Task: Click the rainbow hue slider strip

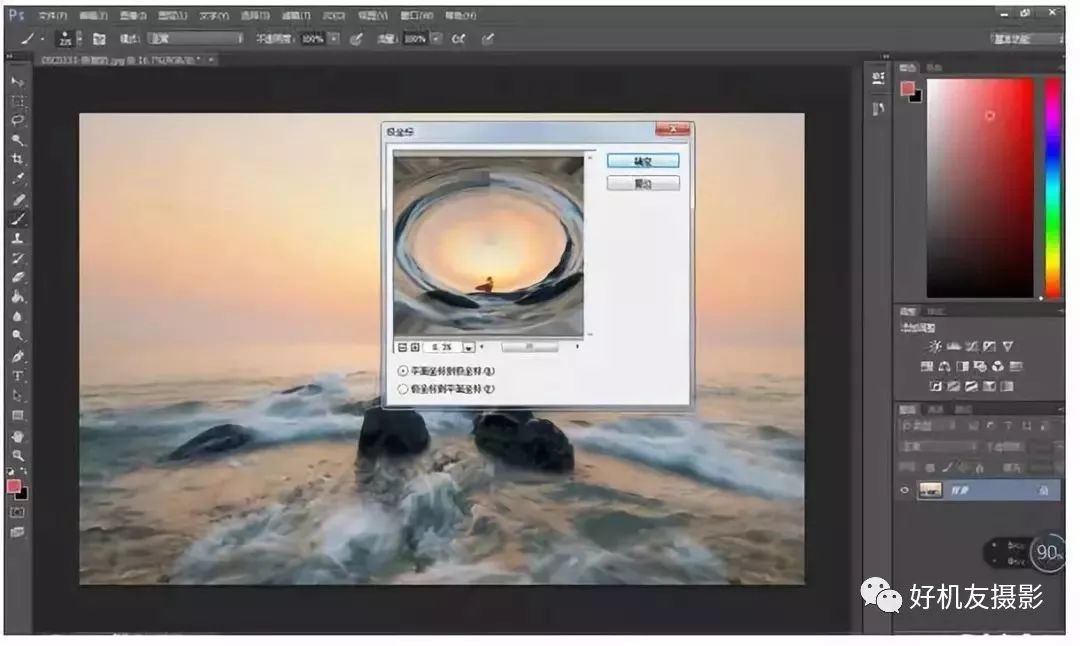Action: 1052,187
